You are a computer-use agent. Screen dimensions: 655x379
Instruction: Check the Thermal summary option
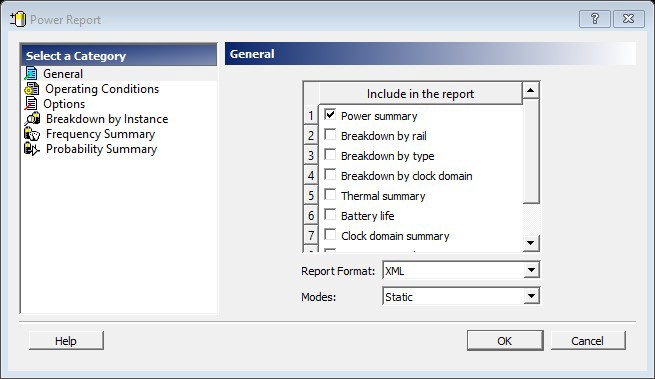coord(330,195)
